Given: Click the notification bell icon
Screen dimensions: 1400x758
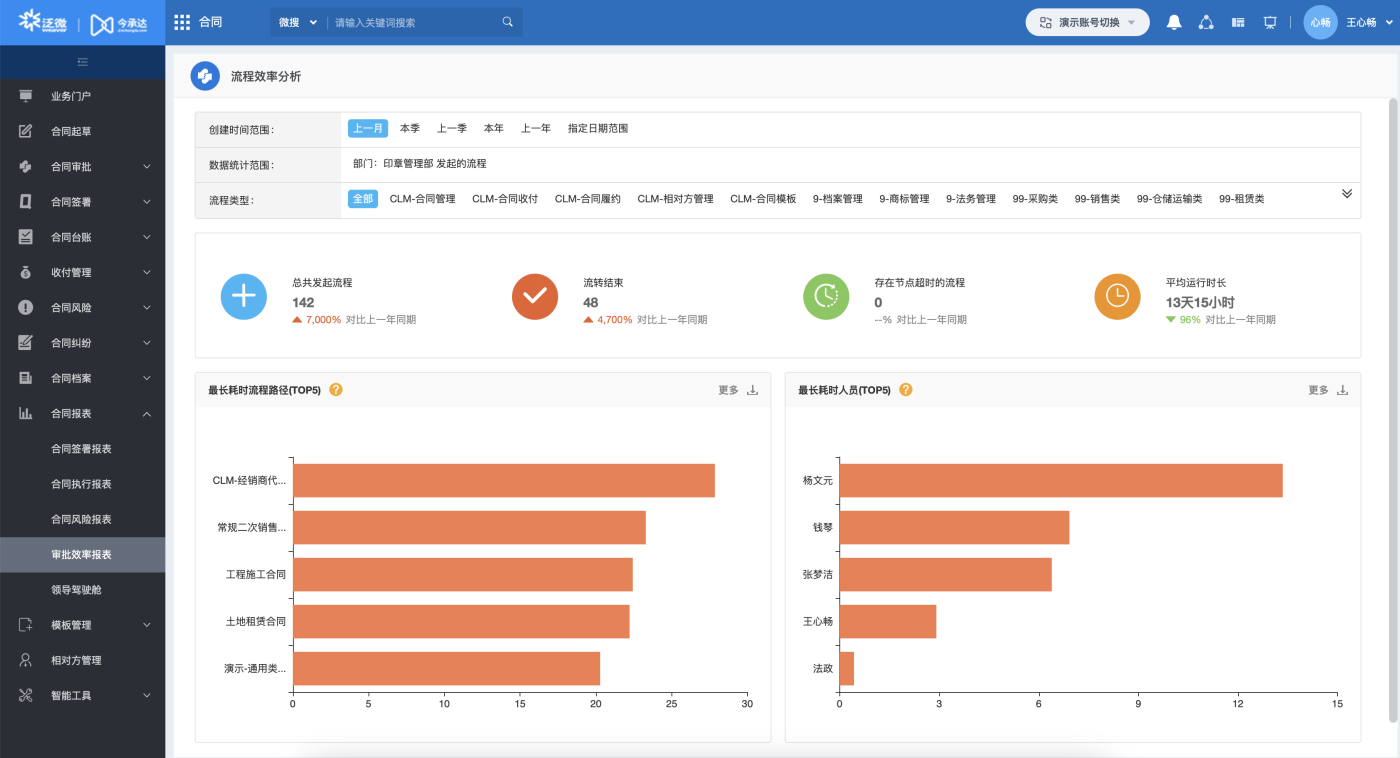Looking at the screenshot, I should tap(1174, 22).
